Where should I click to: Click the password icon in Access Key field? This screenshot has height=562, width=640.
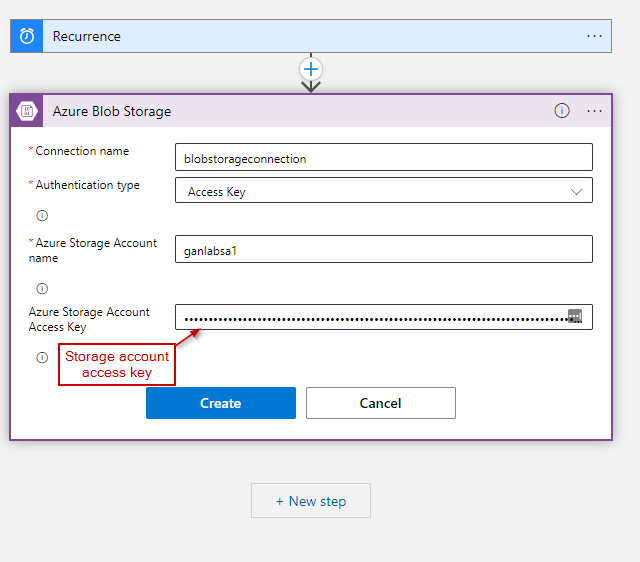(x=575, y=317)
